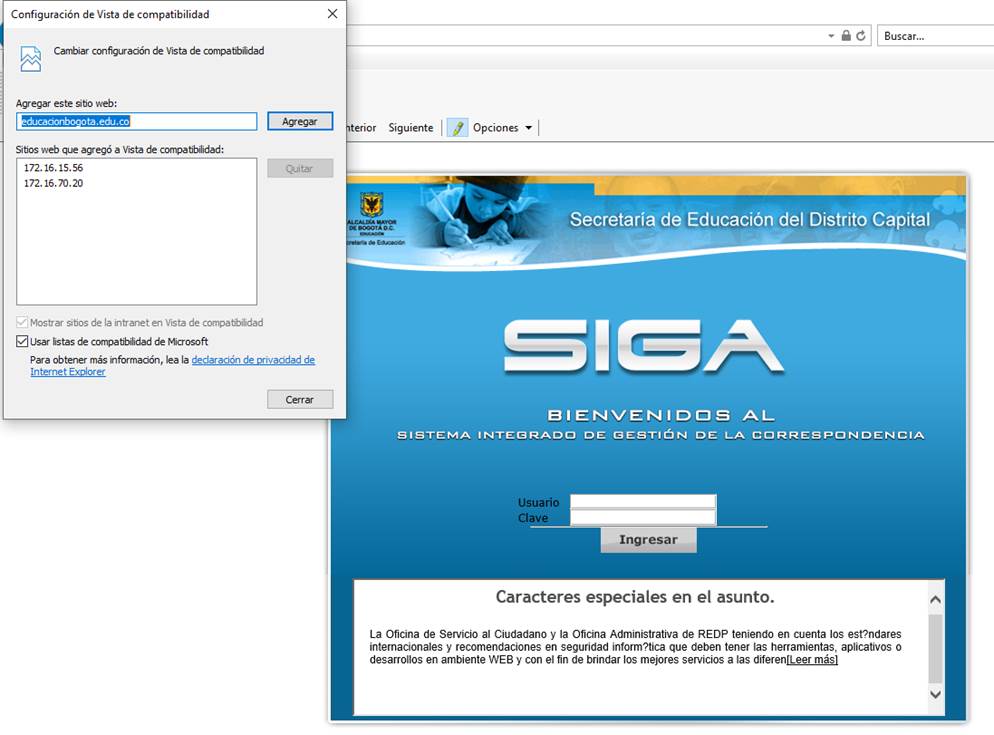Click the compatibility view page icon
This screenshot has width=994, height=735.
click(x=30, y=59)
